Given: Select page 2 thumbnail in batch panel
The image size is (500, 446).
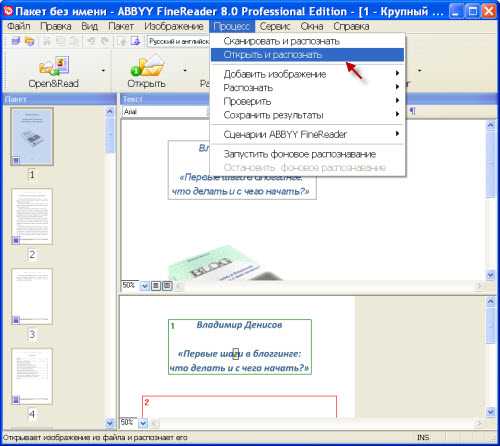Looking at the screenshot, I should (x=32, y=217).
